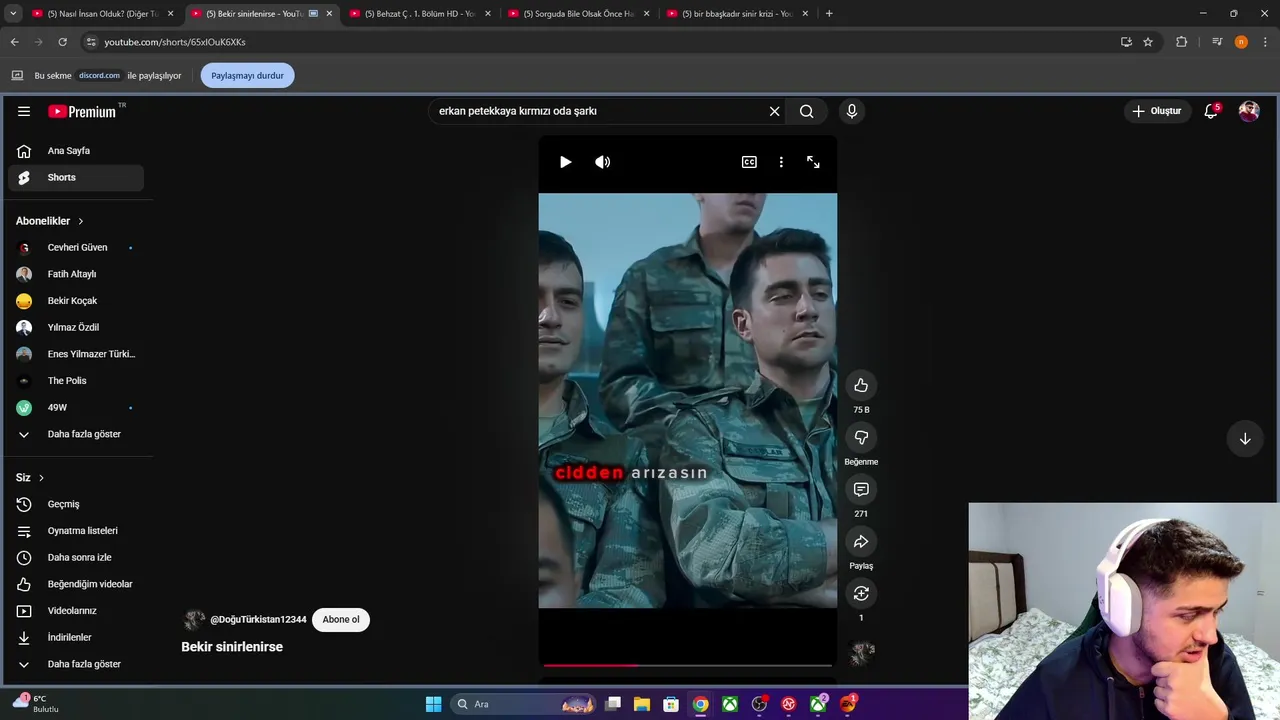Open the Fatih Altaylı subscription
This screenshot has height=720, width=1280.
(76, 274)
